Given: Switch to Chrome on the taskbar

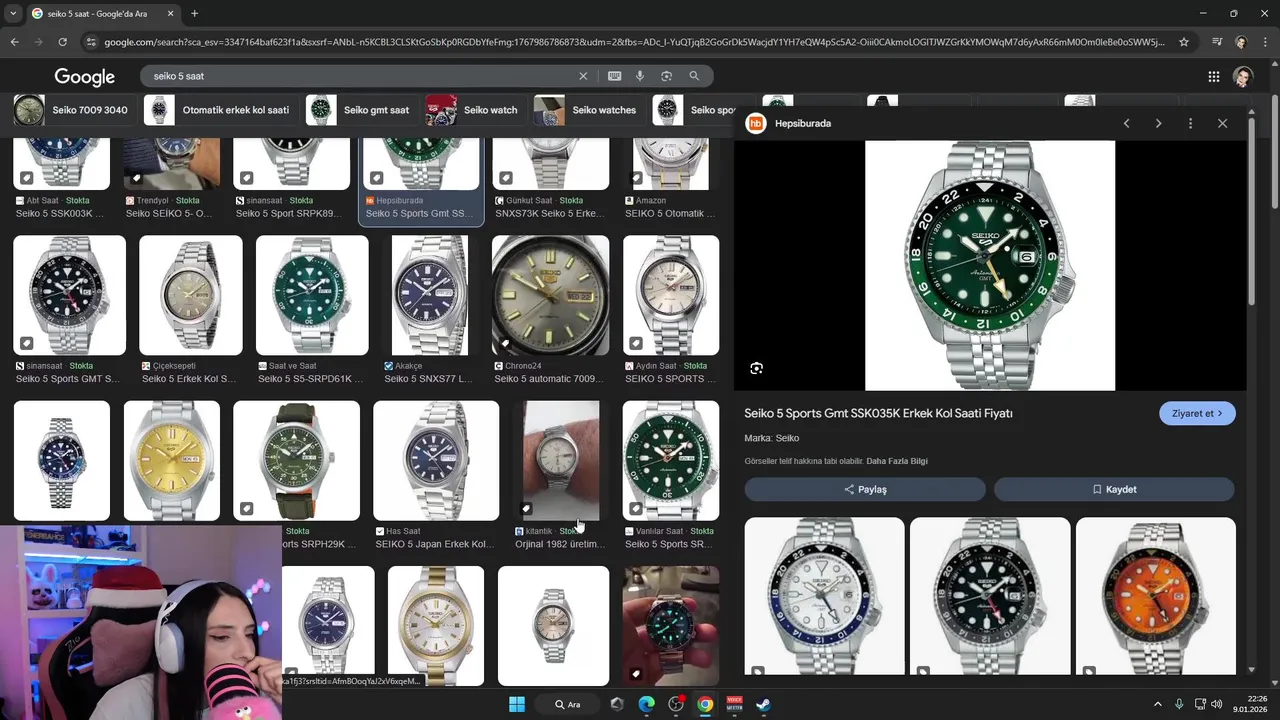Looking at the screenshot, I should pyautogui.click(x=705, y=704).
